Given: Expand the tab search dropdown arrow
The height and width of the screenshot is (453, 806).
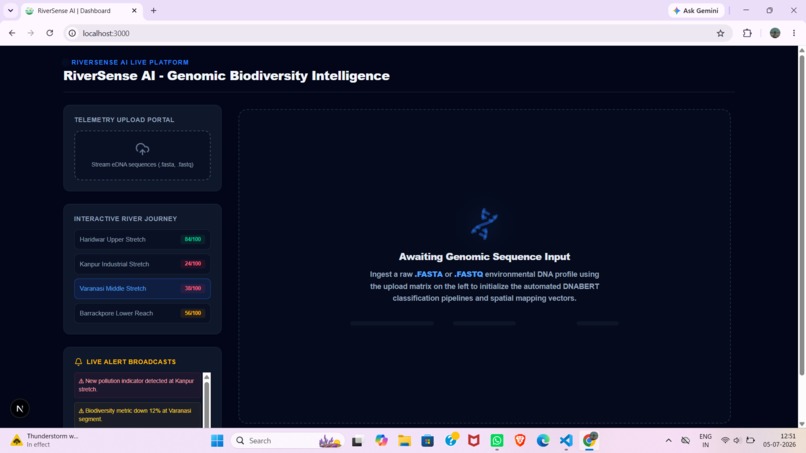Looking at the screenshot, I should click(x=10, y=10).
